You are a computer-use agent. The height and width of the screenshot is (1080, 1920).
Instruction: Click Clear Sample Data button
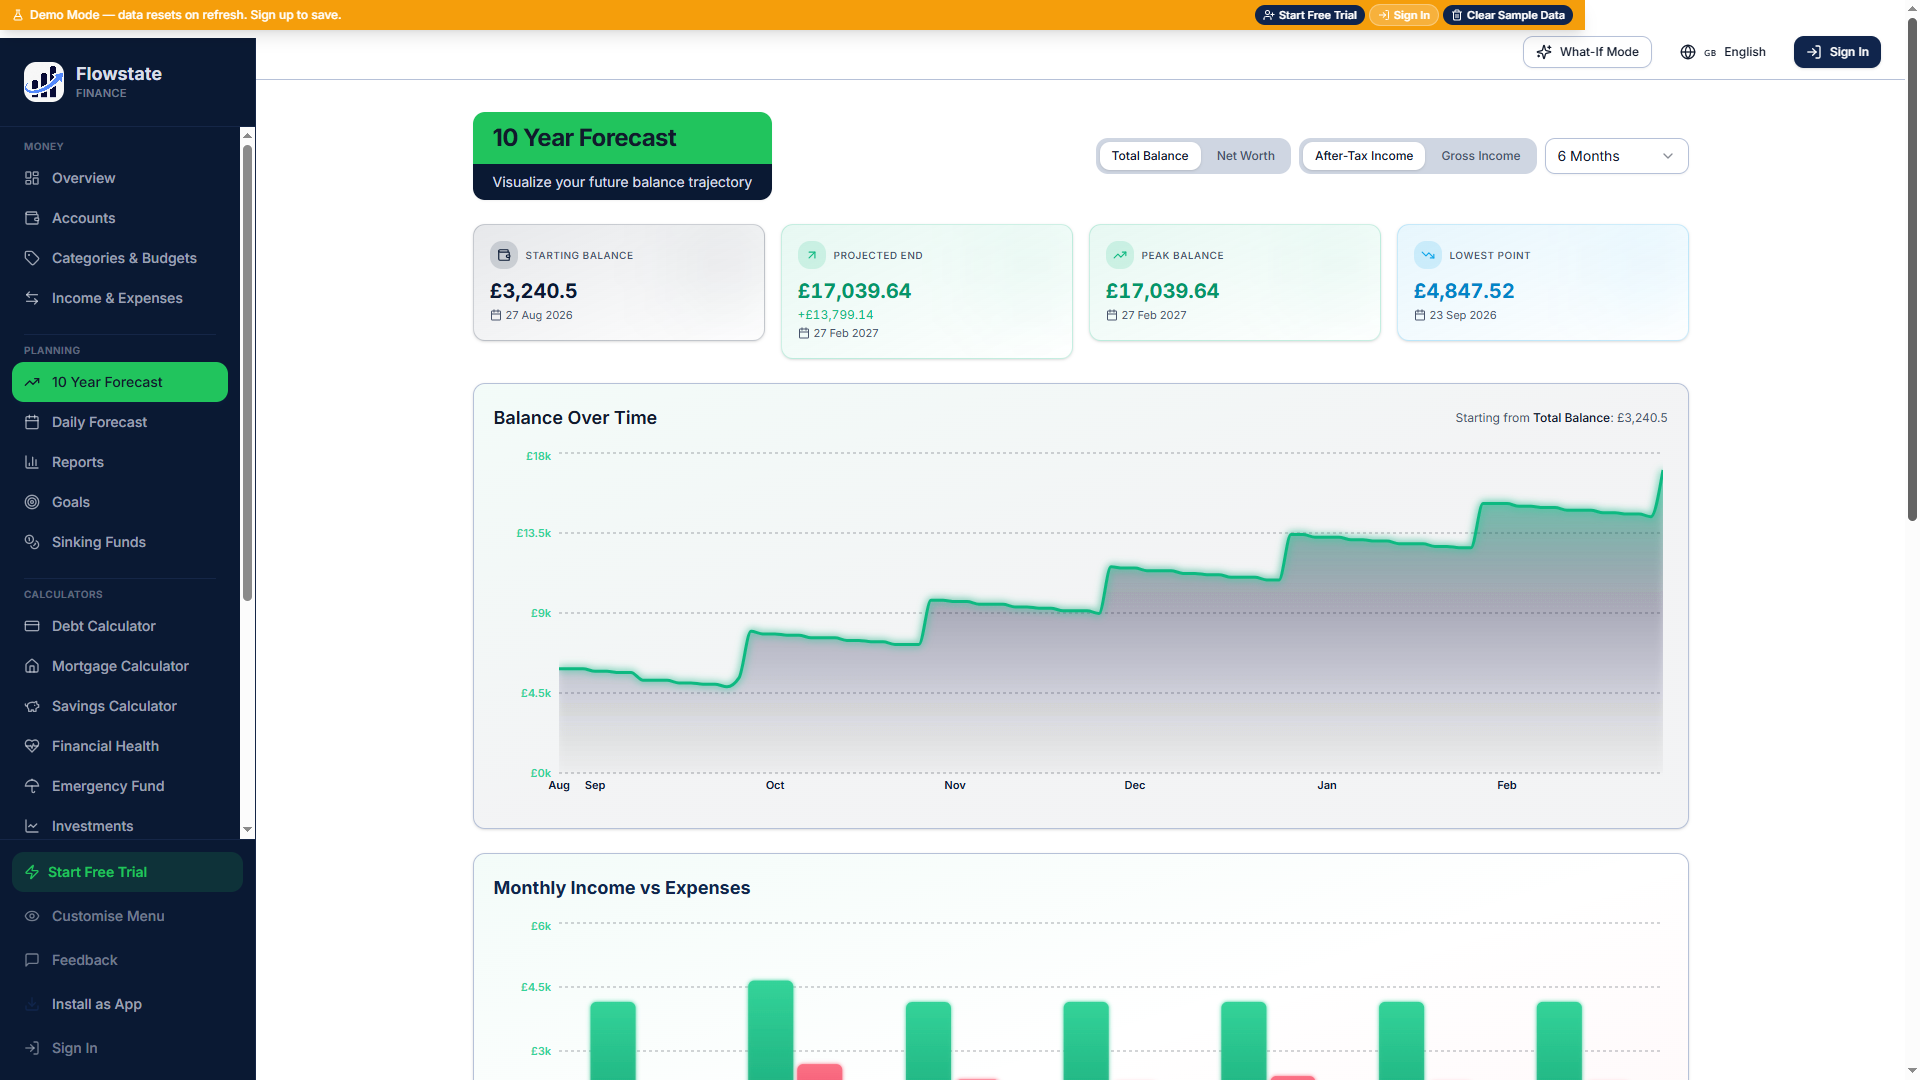[1508, 15]
